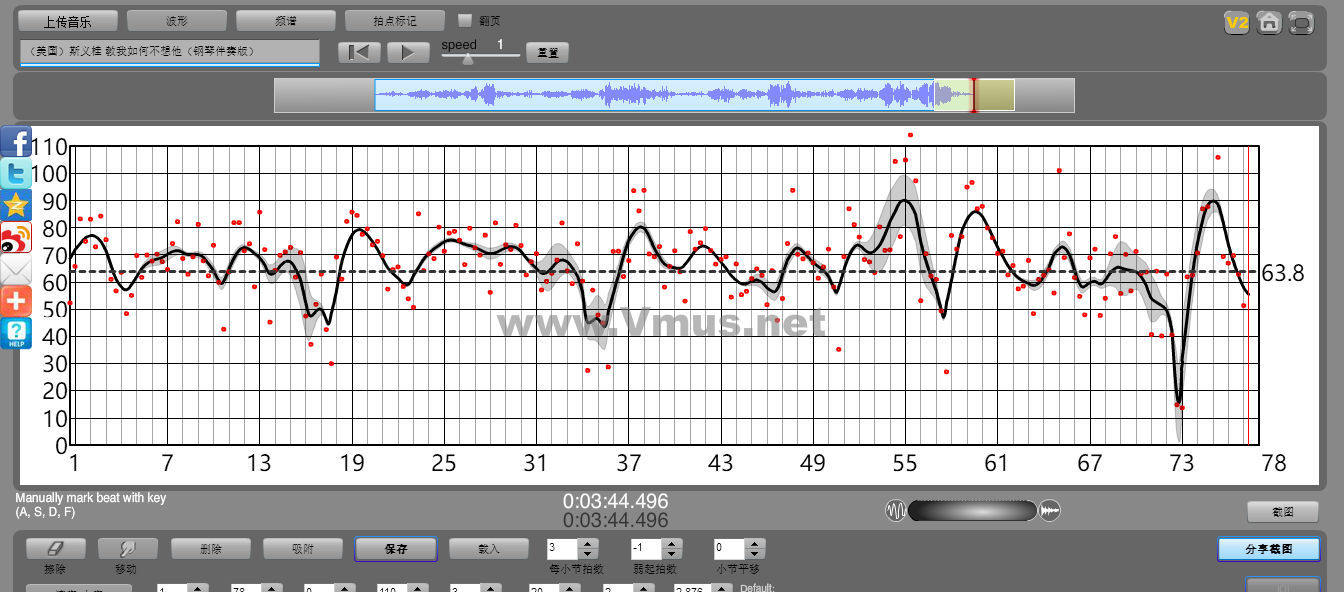Viewport: 1344px width, 592px height.
Task: Click the Facebook share icon
Action: click(x=17, y=142)
